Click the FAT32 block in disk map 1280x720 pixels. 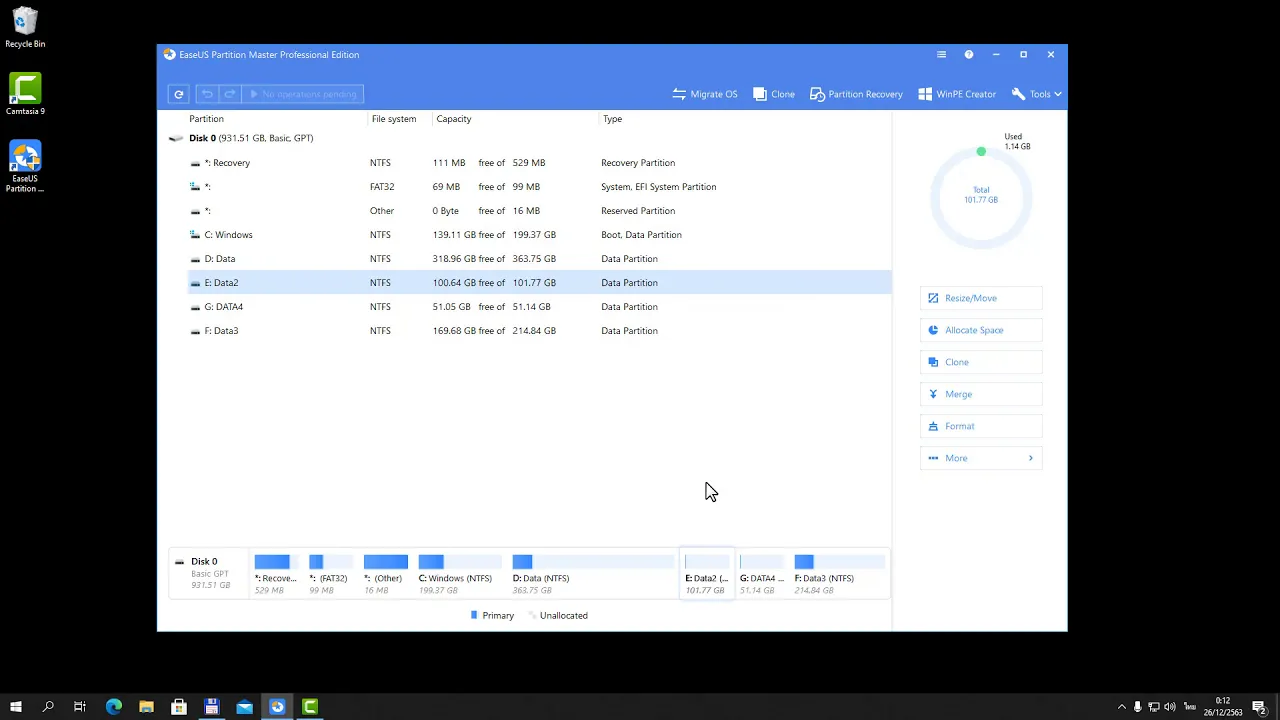[x=330, y=574]
